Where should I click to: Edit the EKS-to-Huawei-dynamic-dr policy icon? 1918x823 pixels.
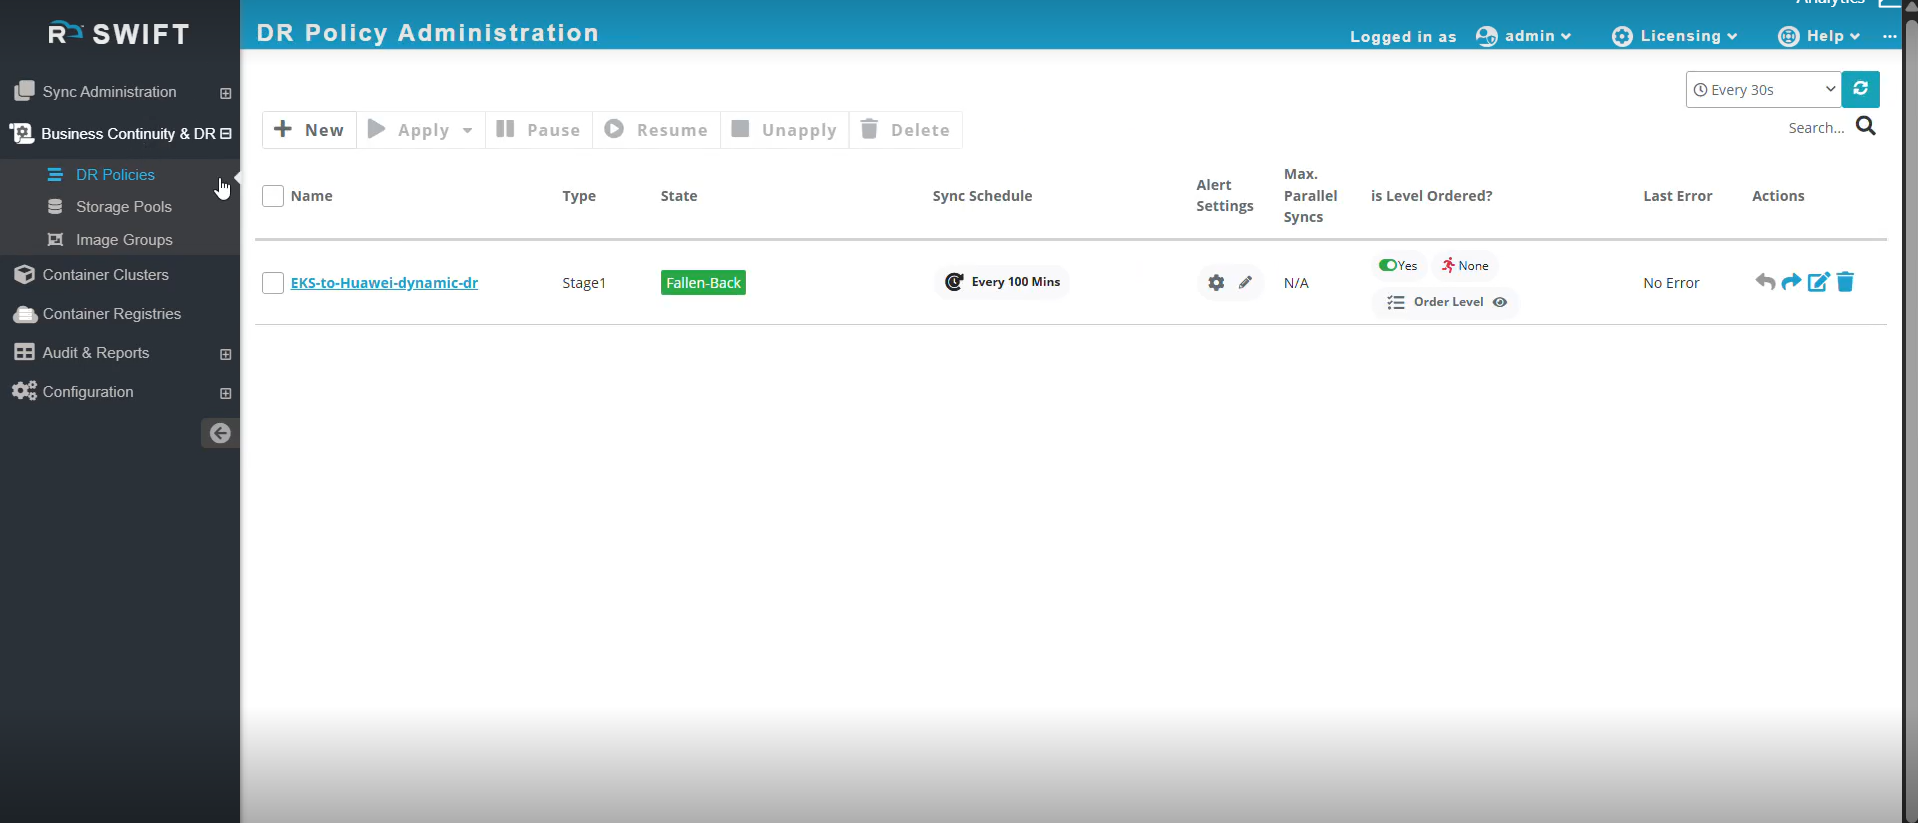(x=1818, y=282)
